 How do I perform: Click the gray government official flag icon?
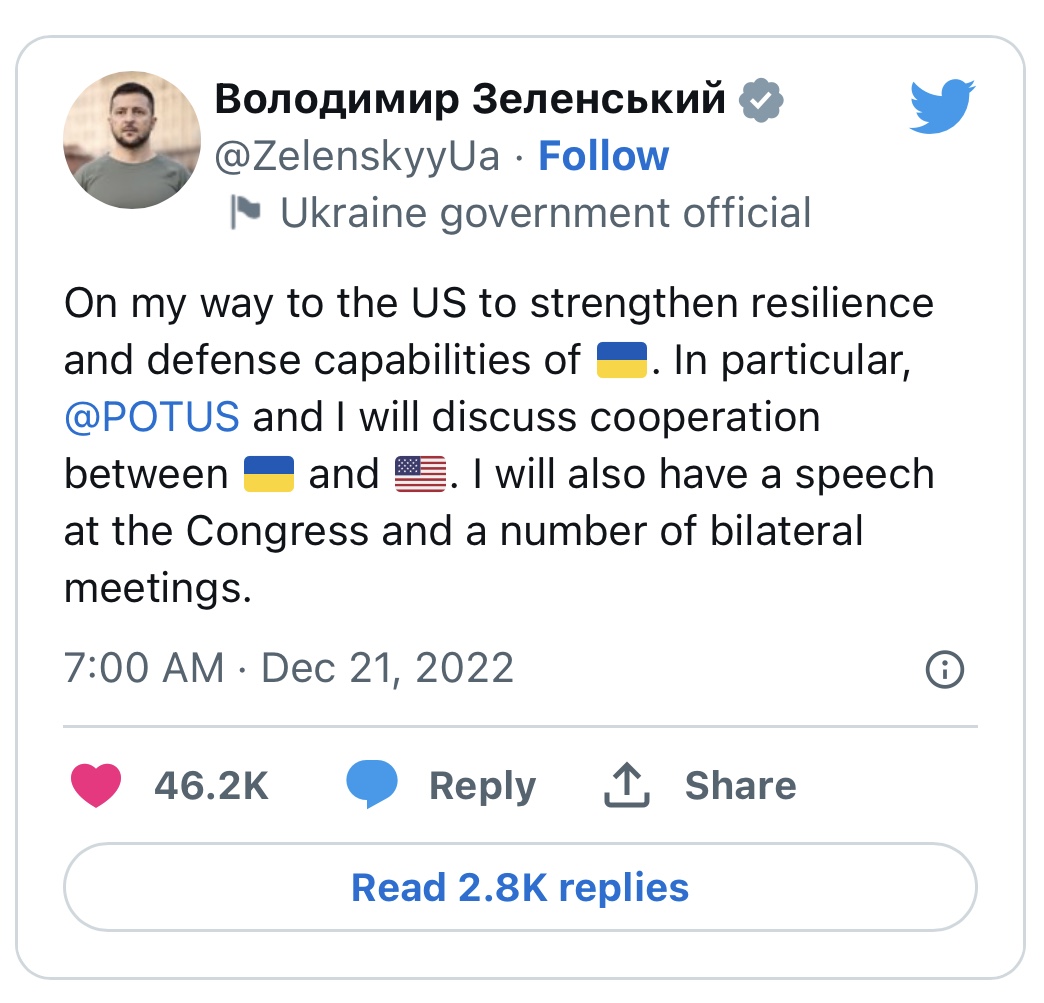coord(245,212)
